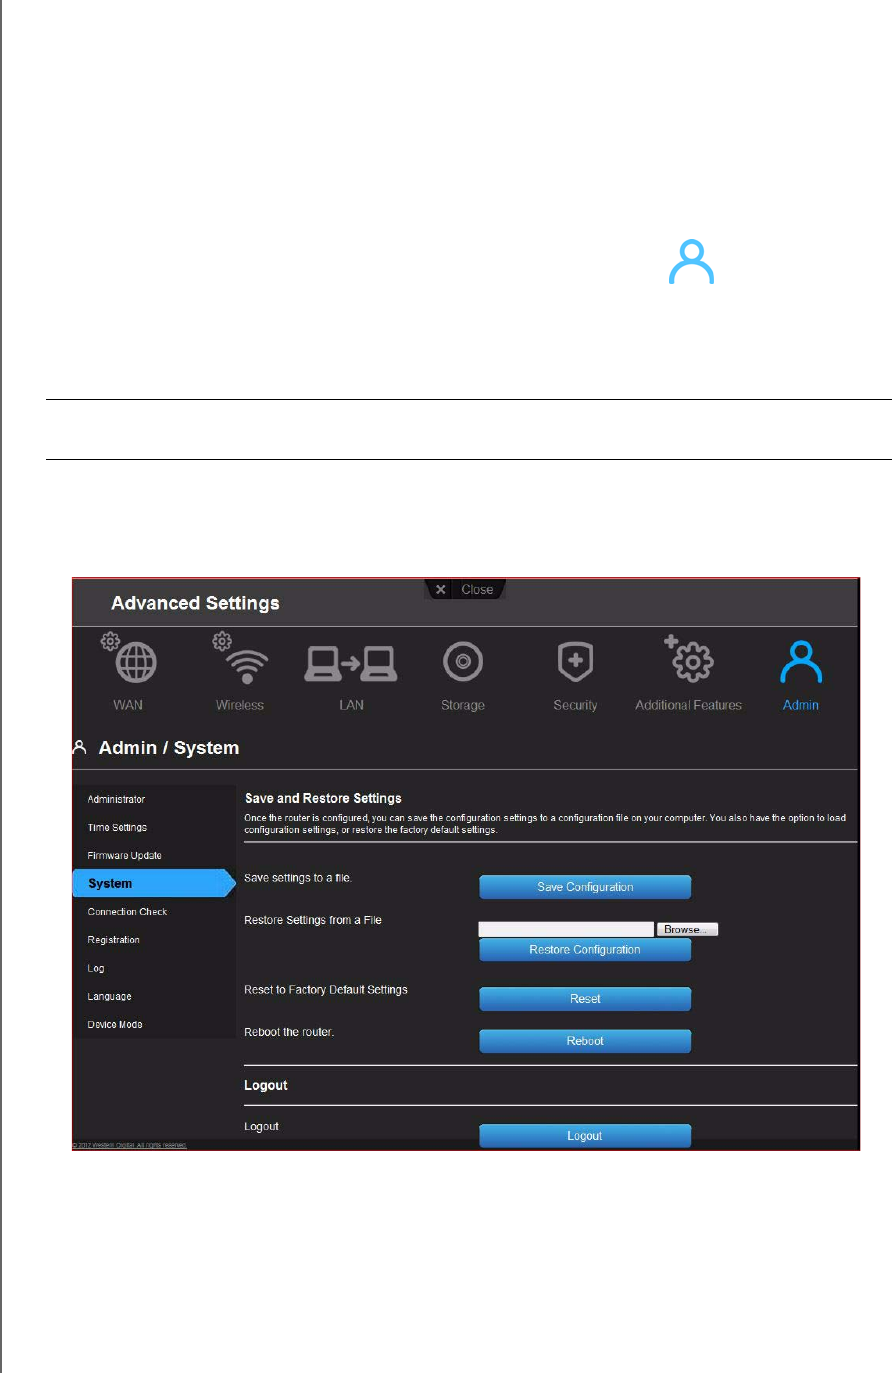The height and width of the screenshot is (1373, 892).
Task: Open Log in sidebar
Action: click(96, 969)
